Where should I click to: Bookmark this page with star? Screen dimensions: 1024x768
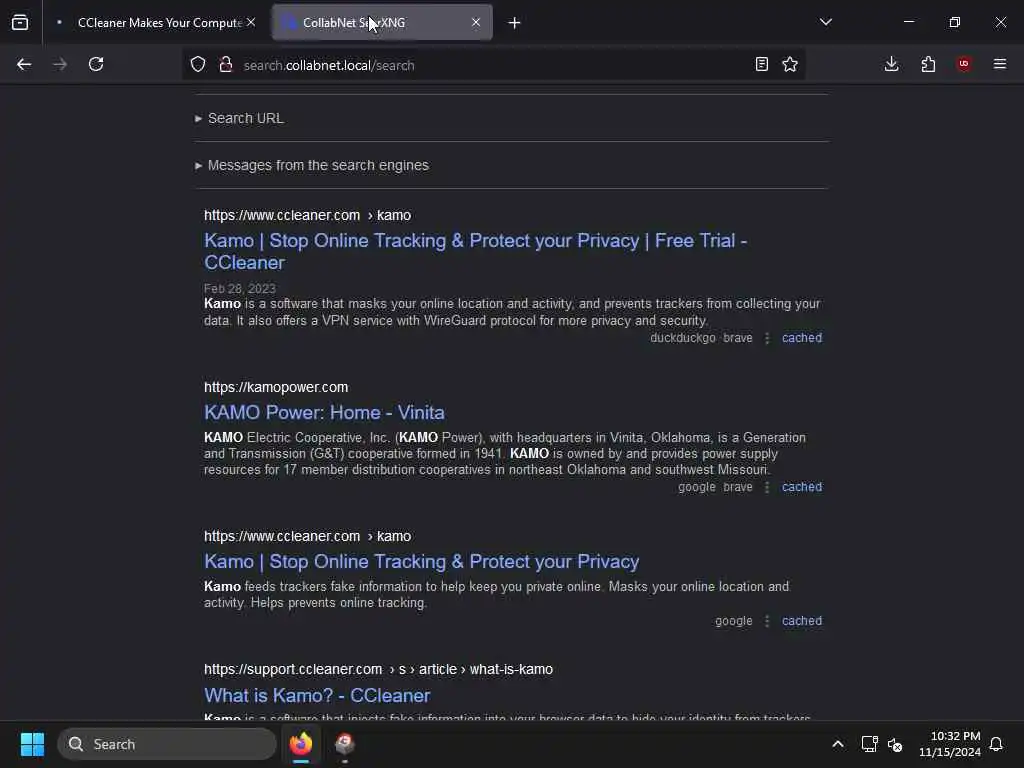point(790,64)
